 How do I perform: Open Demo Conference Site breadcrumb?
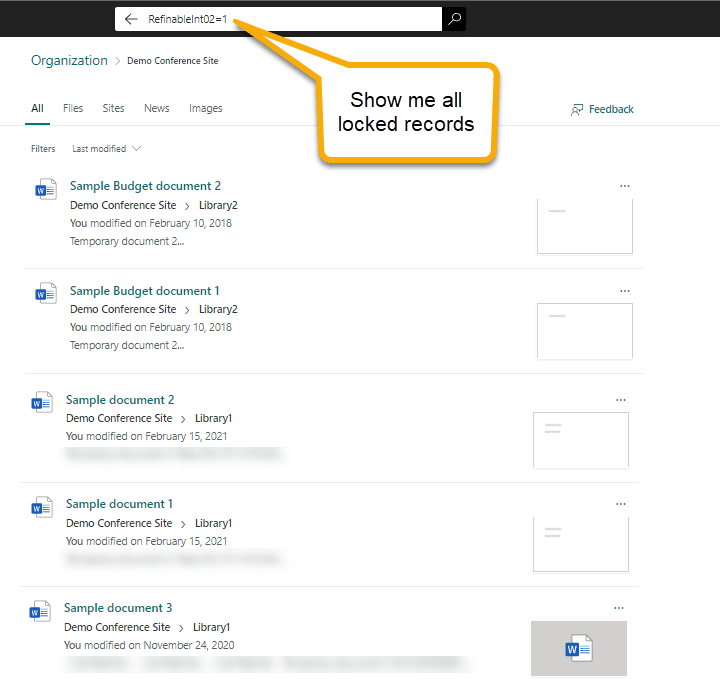coord(173,61)
